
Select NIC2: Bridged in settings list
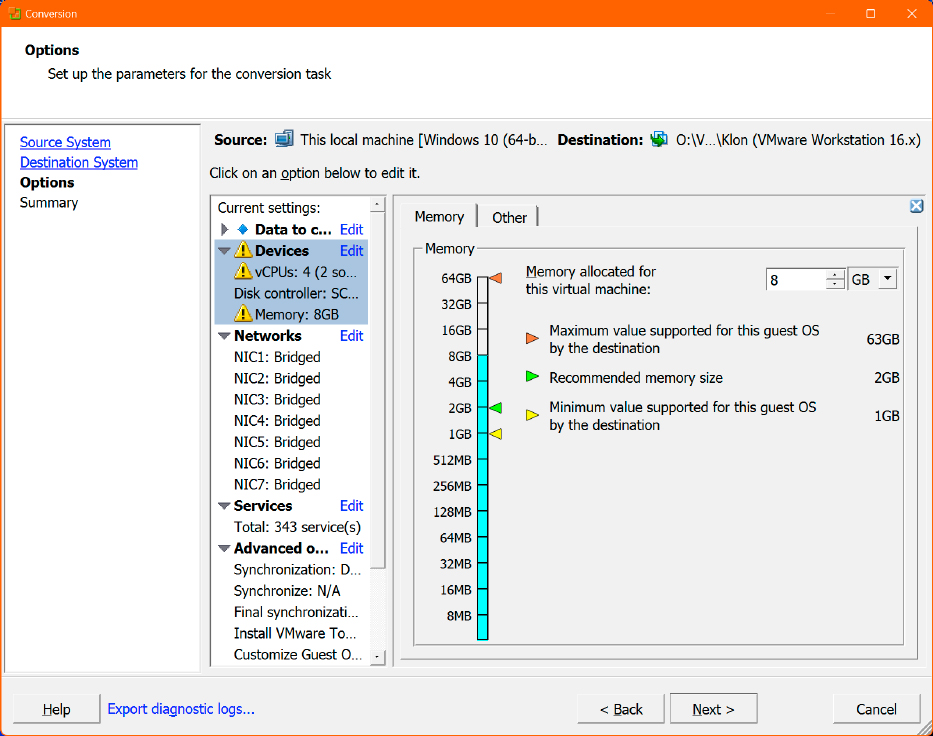tap(277, 378)
